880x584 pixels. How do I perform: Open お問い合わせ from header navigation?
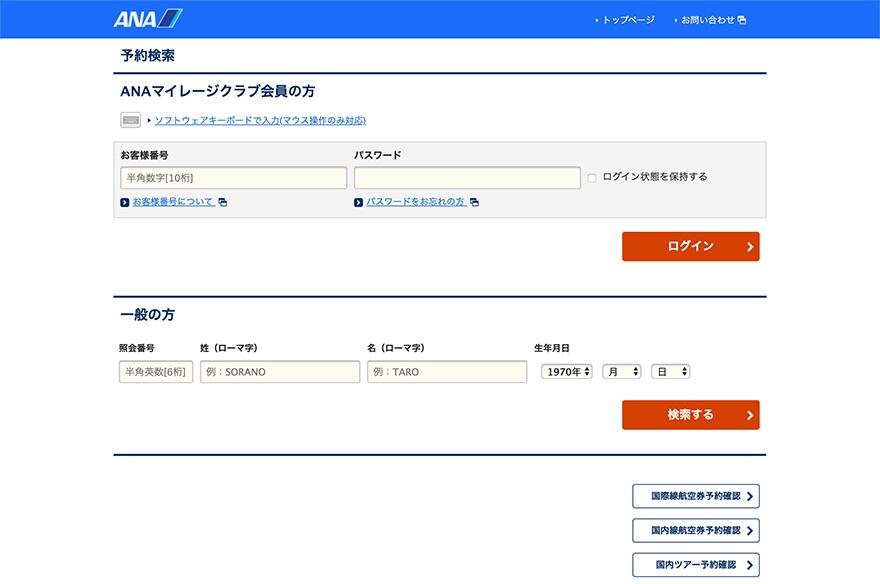[x=707, y=20]
